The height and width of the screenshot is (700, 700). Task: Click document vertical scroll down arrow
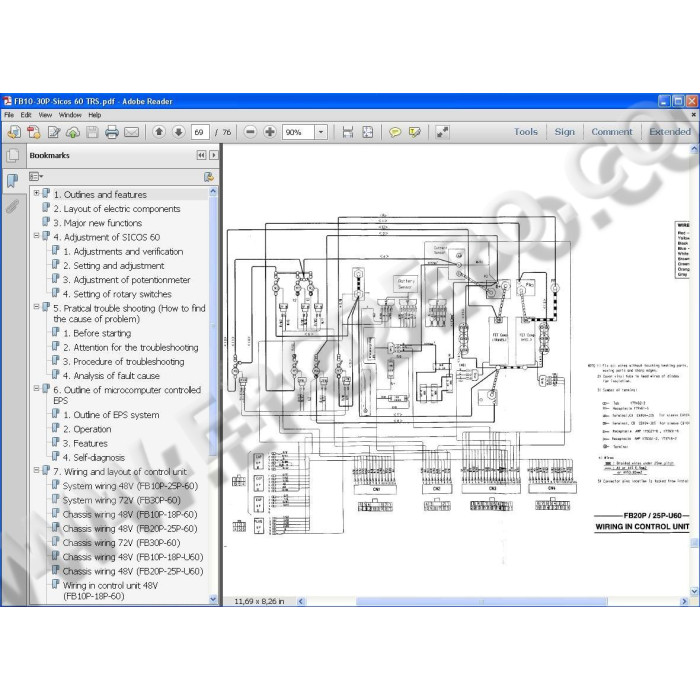[694, 592]
